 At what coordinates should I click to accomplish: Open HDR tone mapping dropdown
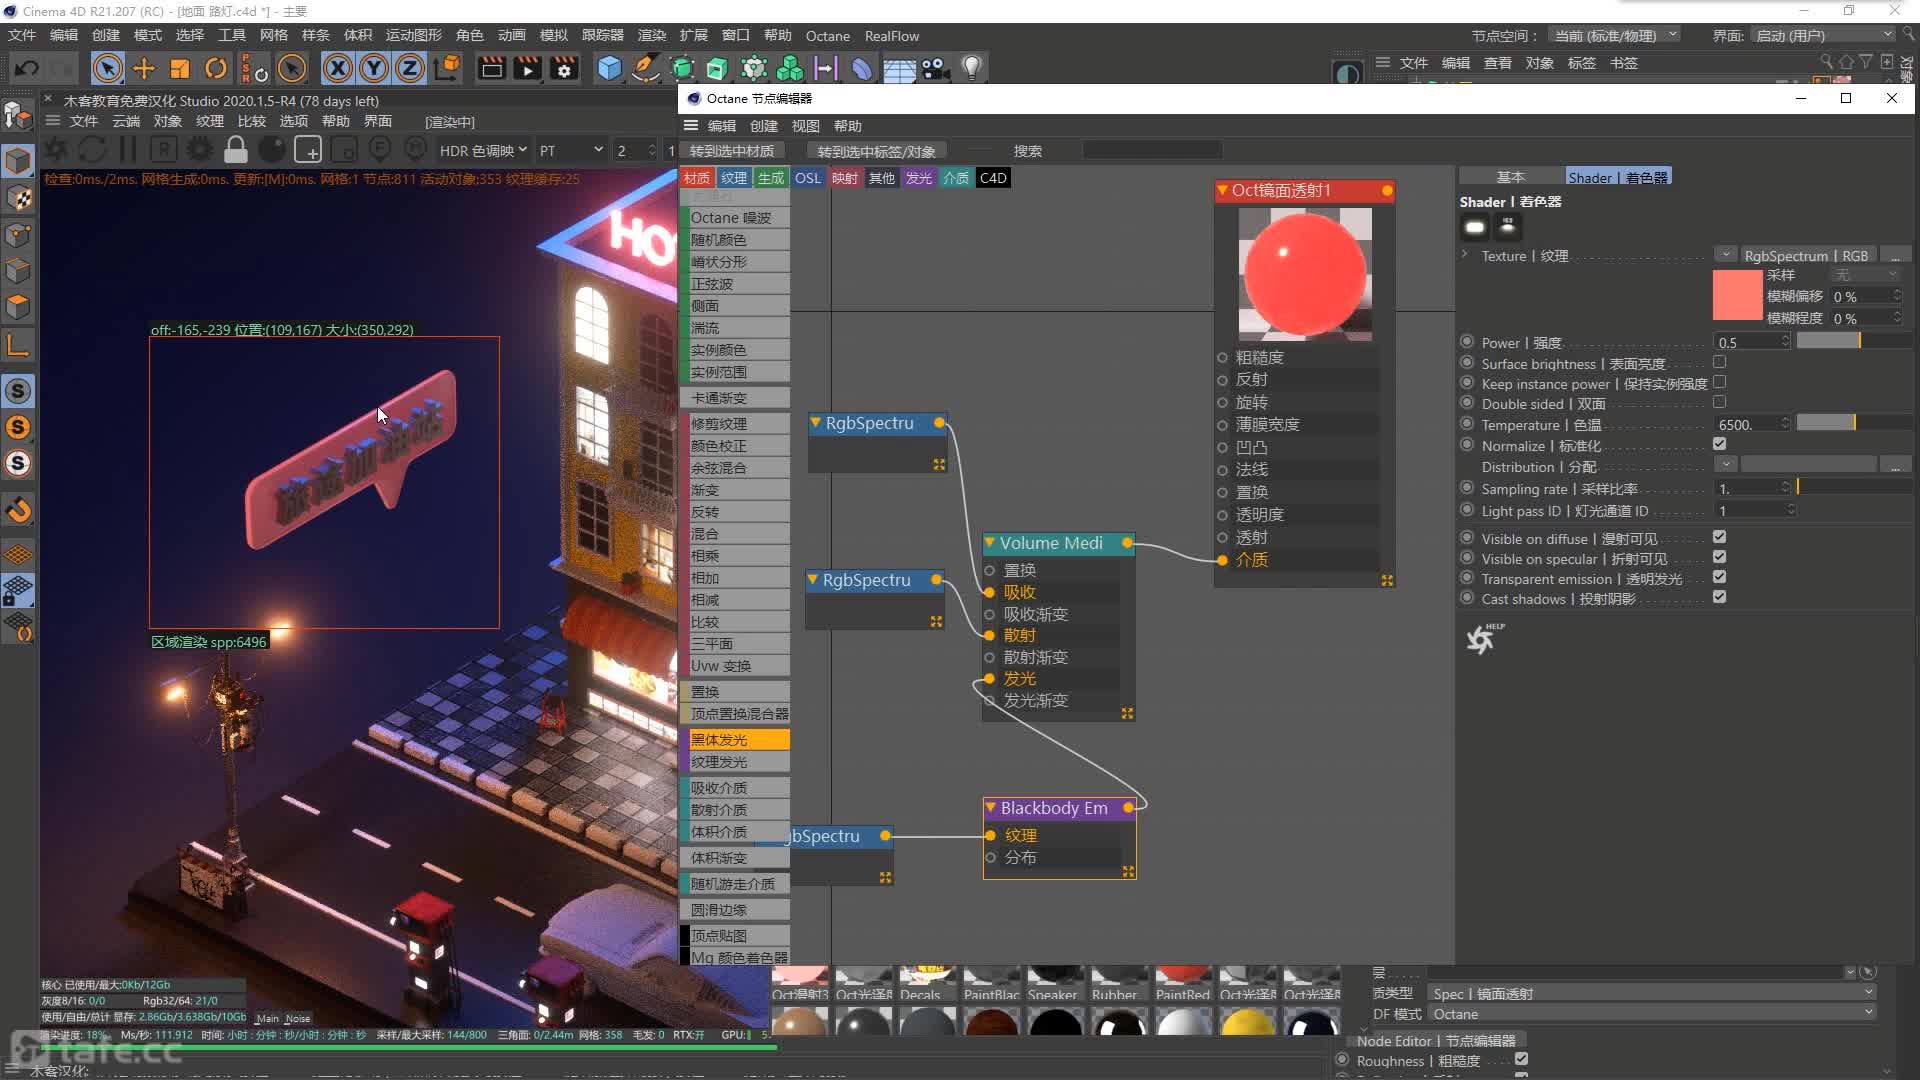(x=484, y=150)
